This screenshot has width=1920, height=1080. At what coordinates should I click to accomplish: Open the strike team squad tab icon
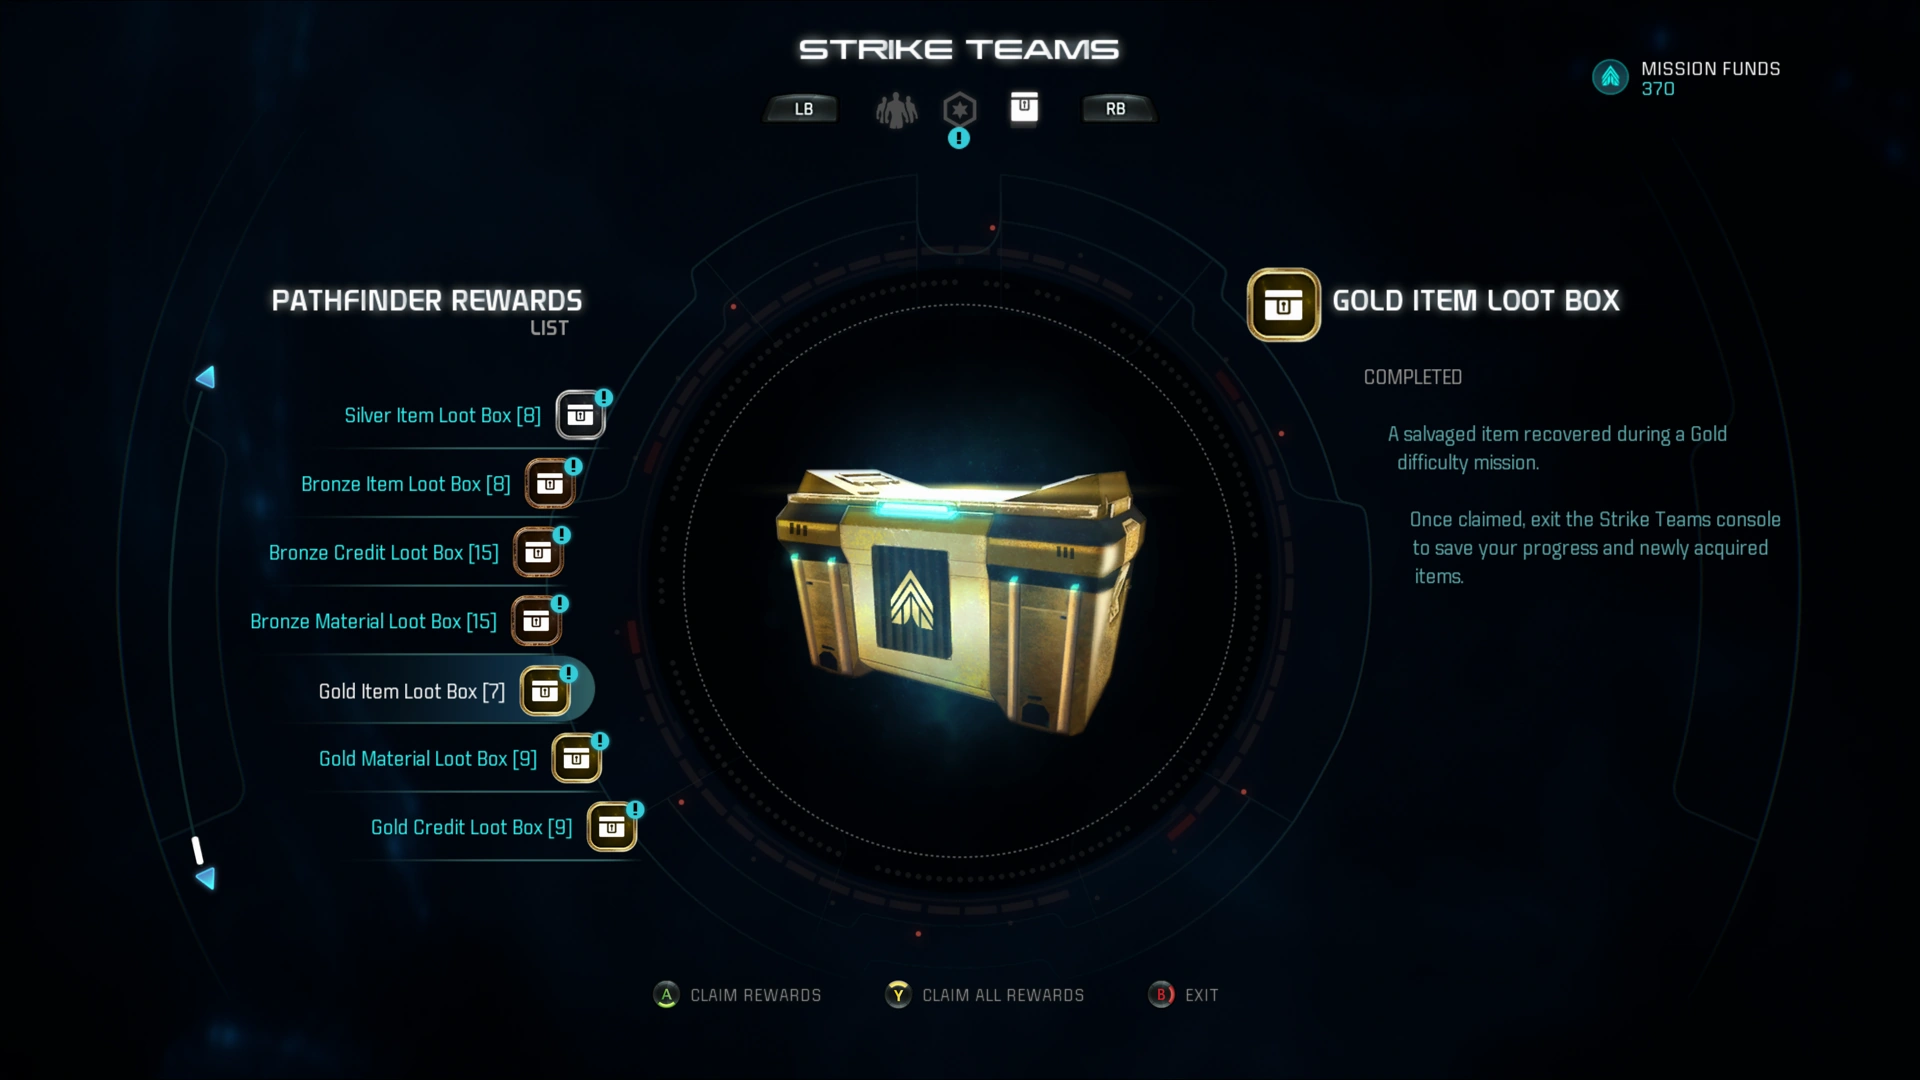[x=897, y=110]
